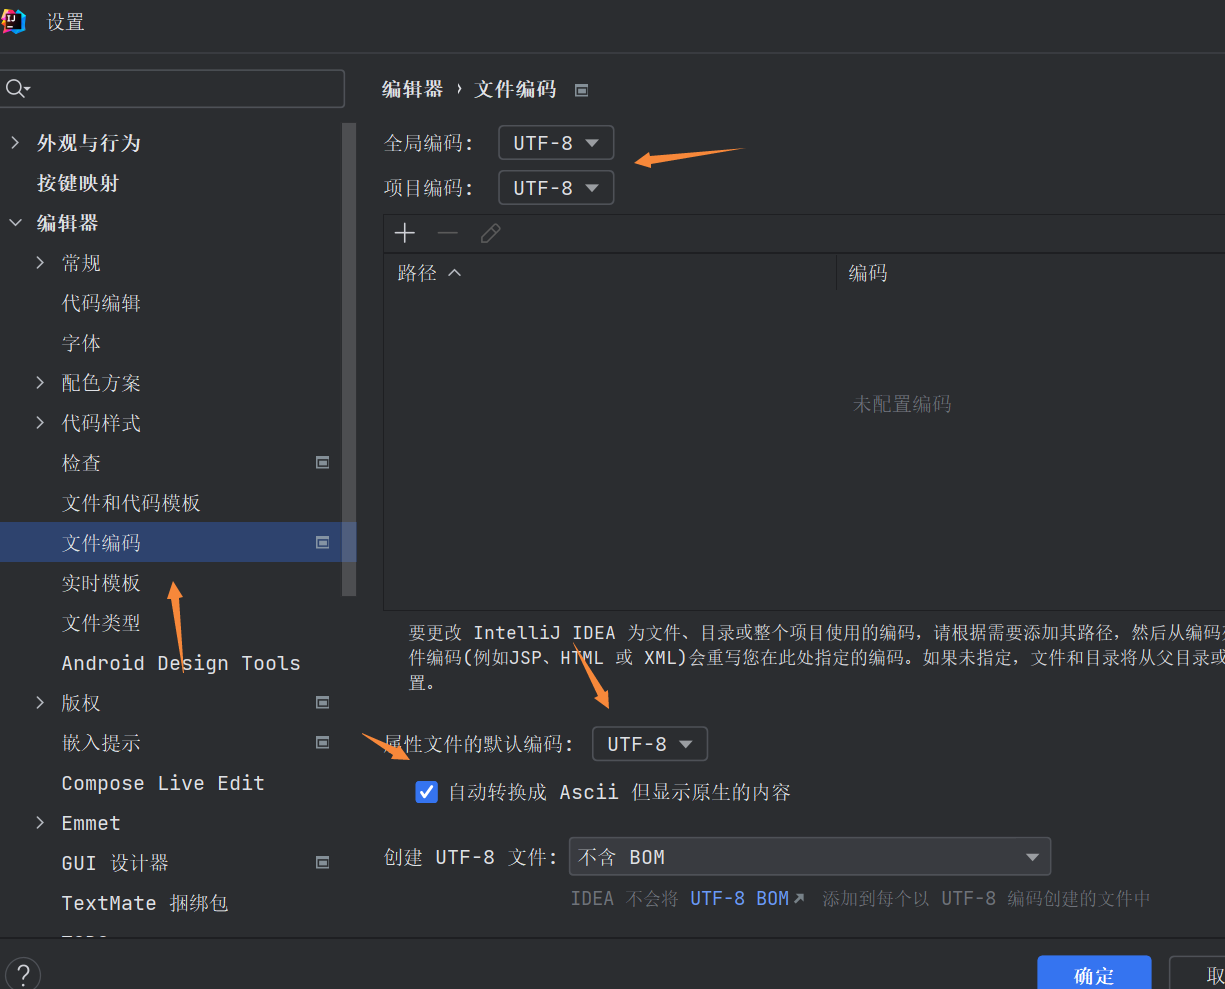Screen dimensions: 1225x989
Task: Click project icon on 嵌入提示 row
Action: tap(323, 742)
